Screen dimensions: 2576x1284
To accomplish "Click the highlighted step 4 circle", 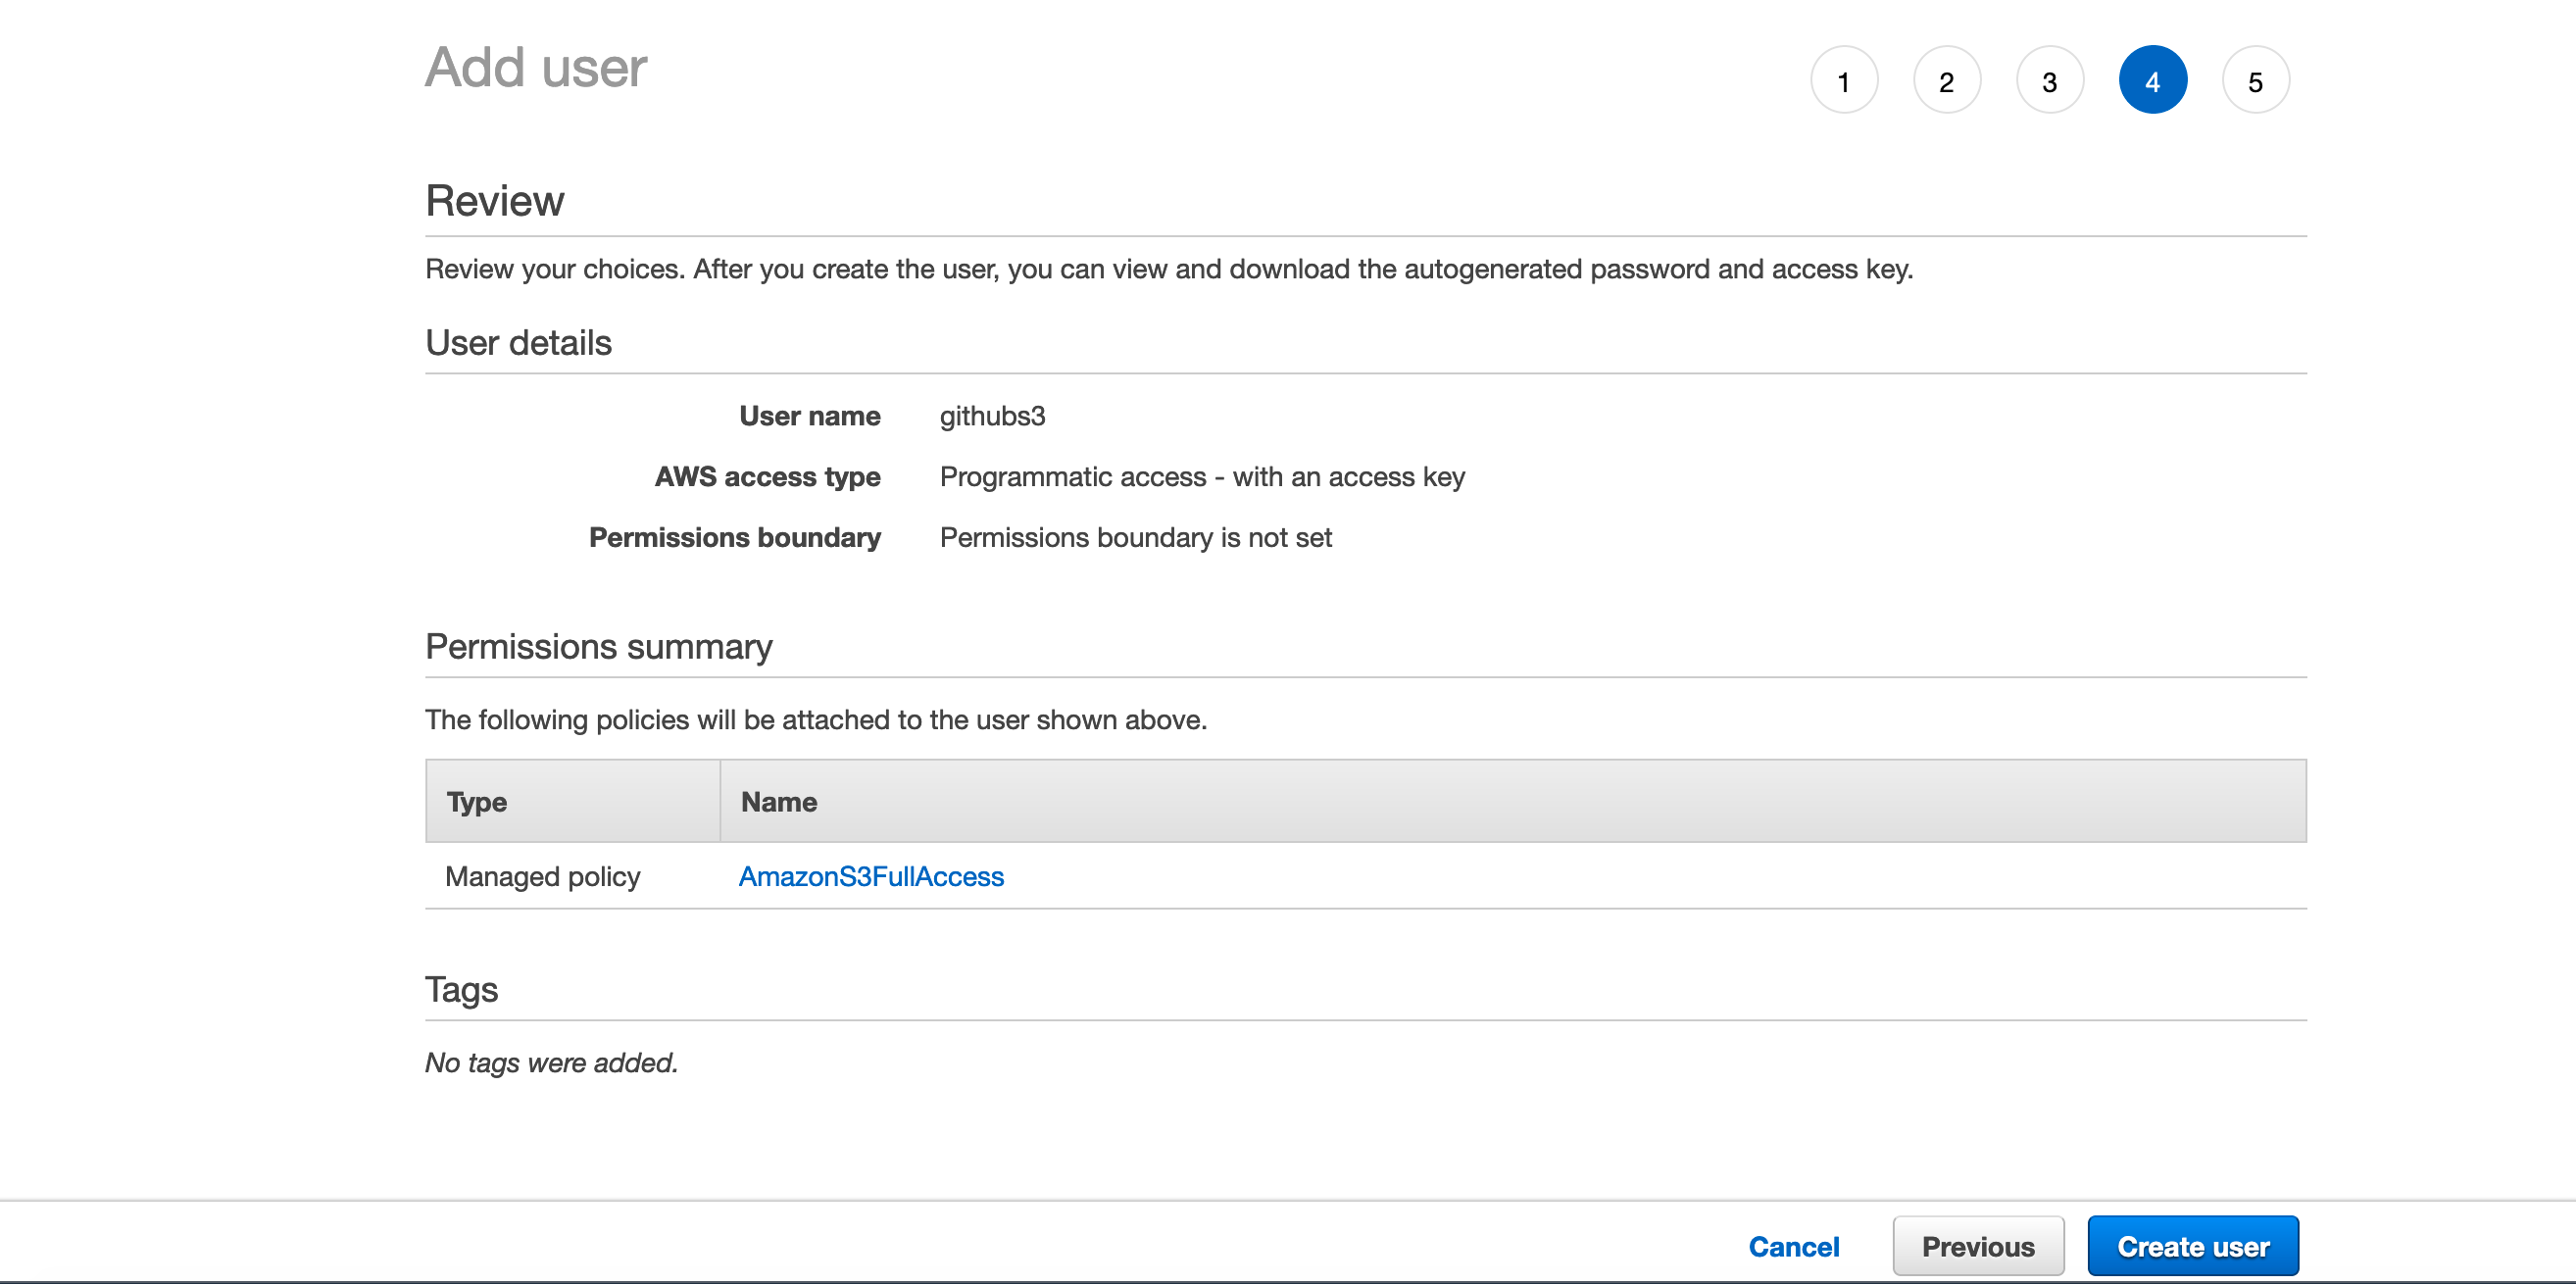I will 2152,80.
